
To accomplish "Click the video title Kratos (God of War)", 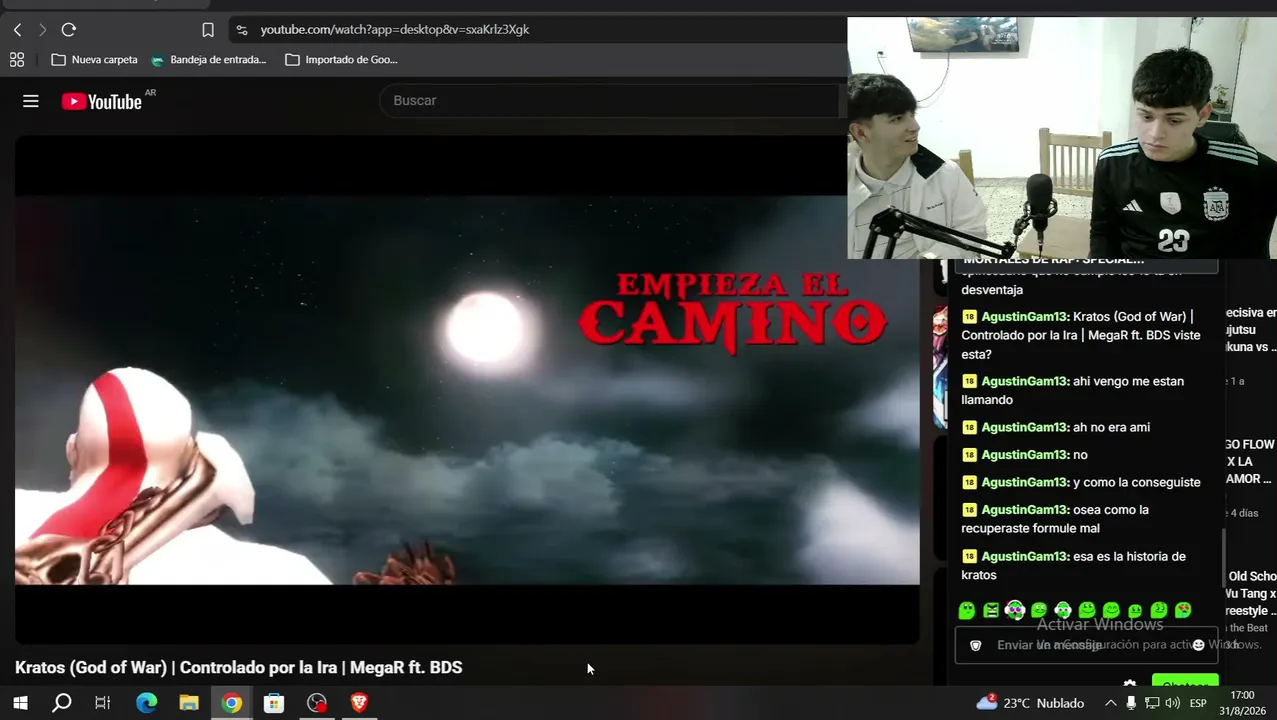I will coord(238,667).
